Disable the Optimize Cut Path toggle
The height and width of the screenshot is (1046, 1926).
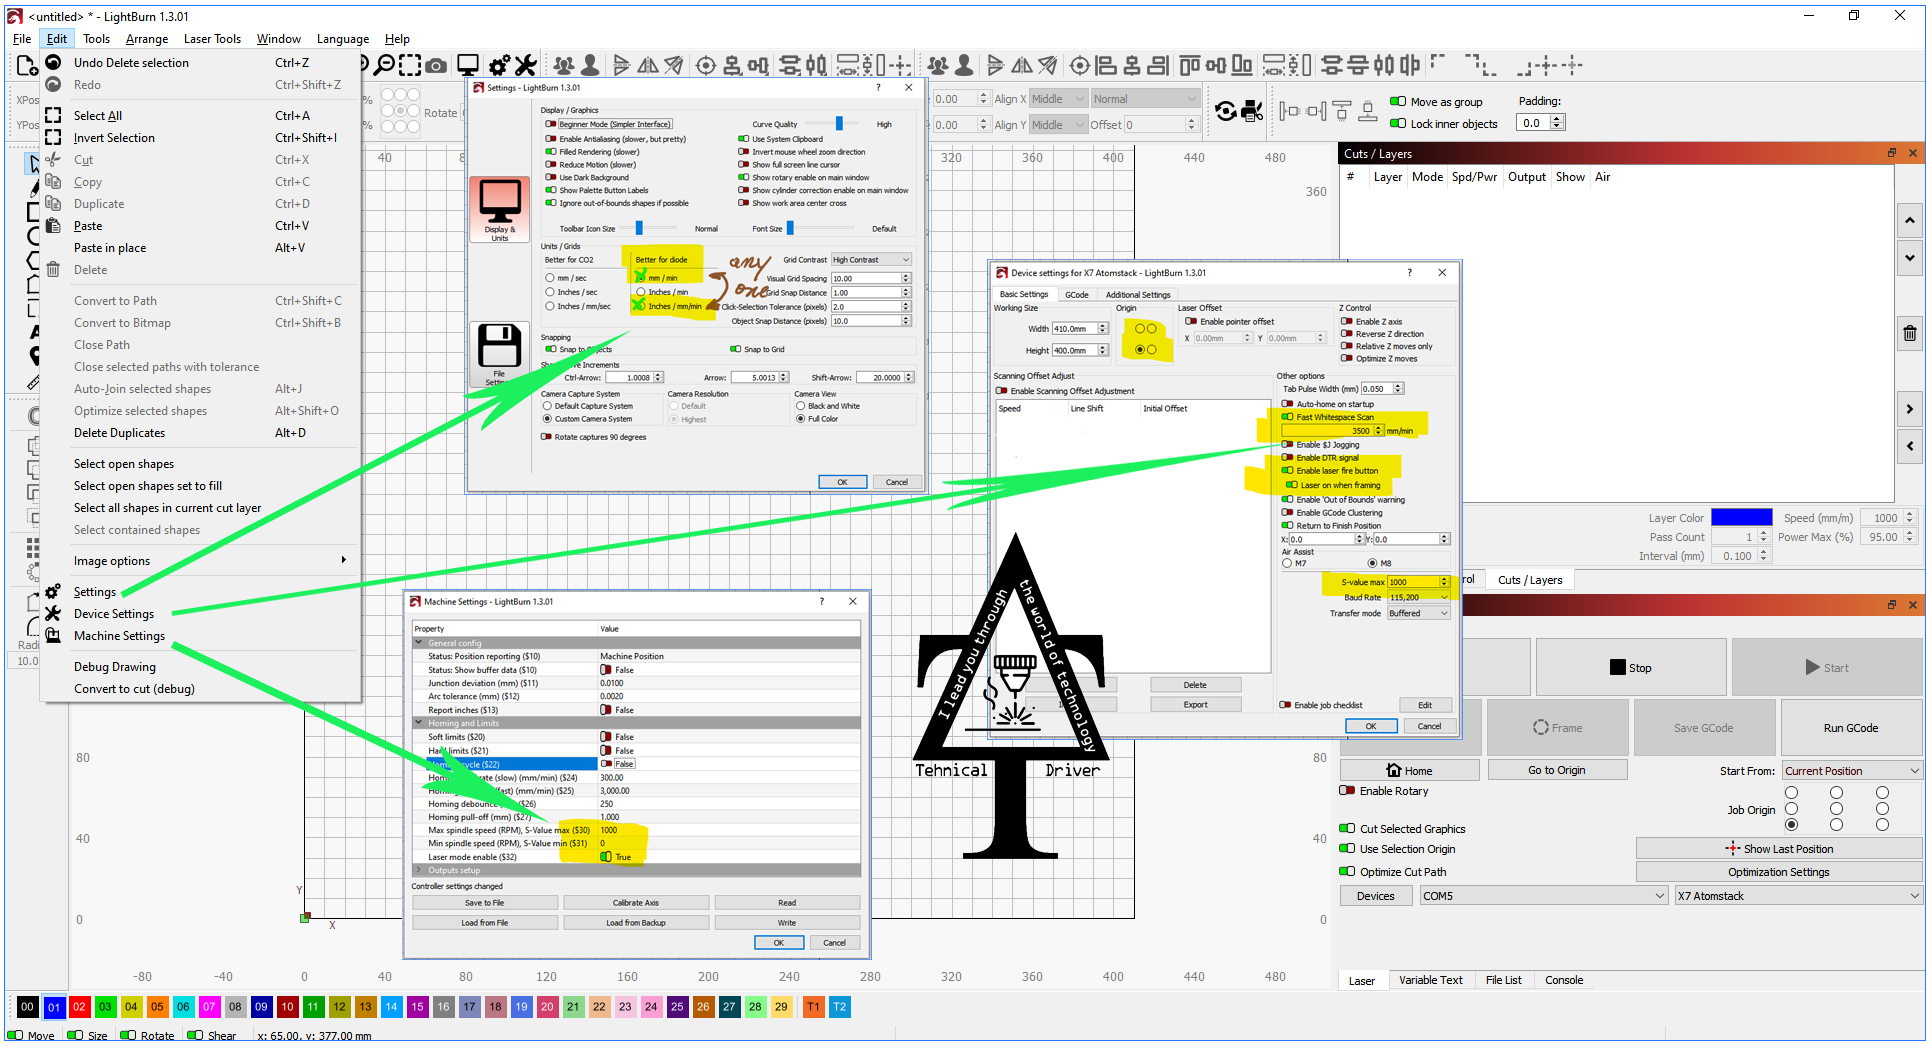pos(1347,872)
